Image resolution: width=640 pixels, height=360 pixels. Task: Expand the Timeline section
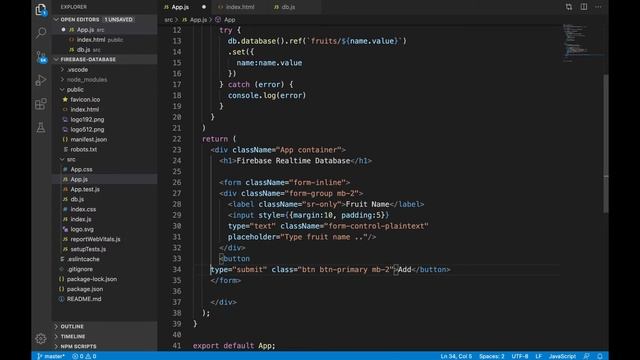[104, 336]
